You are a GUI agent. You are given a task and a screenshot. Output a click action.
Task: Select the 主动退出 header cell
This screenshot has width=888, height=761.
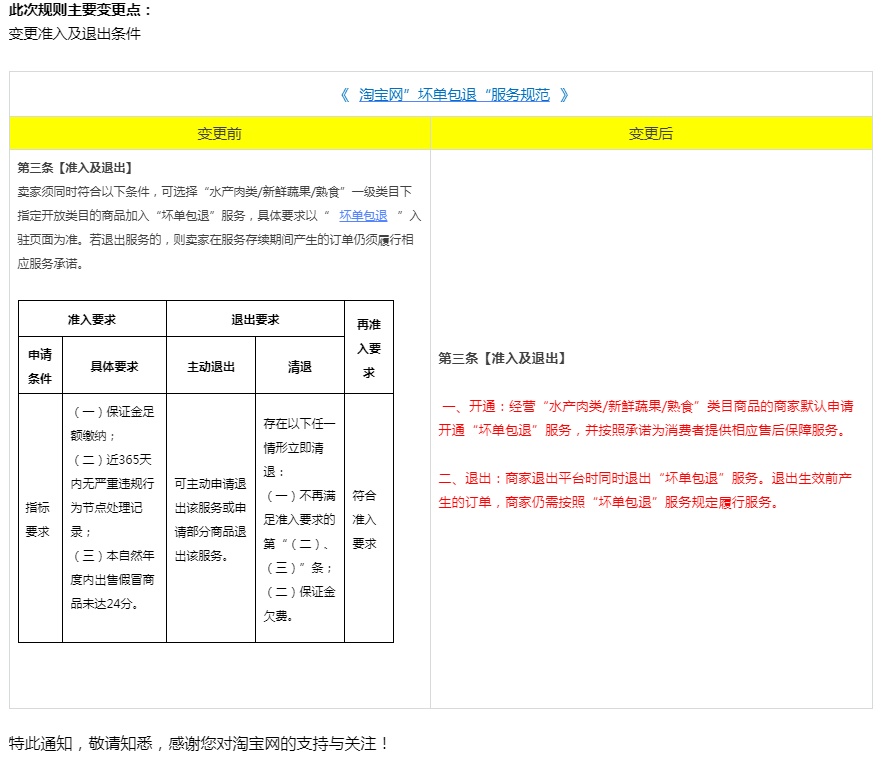pyautogui.click(x=211, y=367)
